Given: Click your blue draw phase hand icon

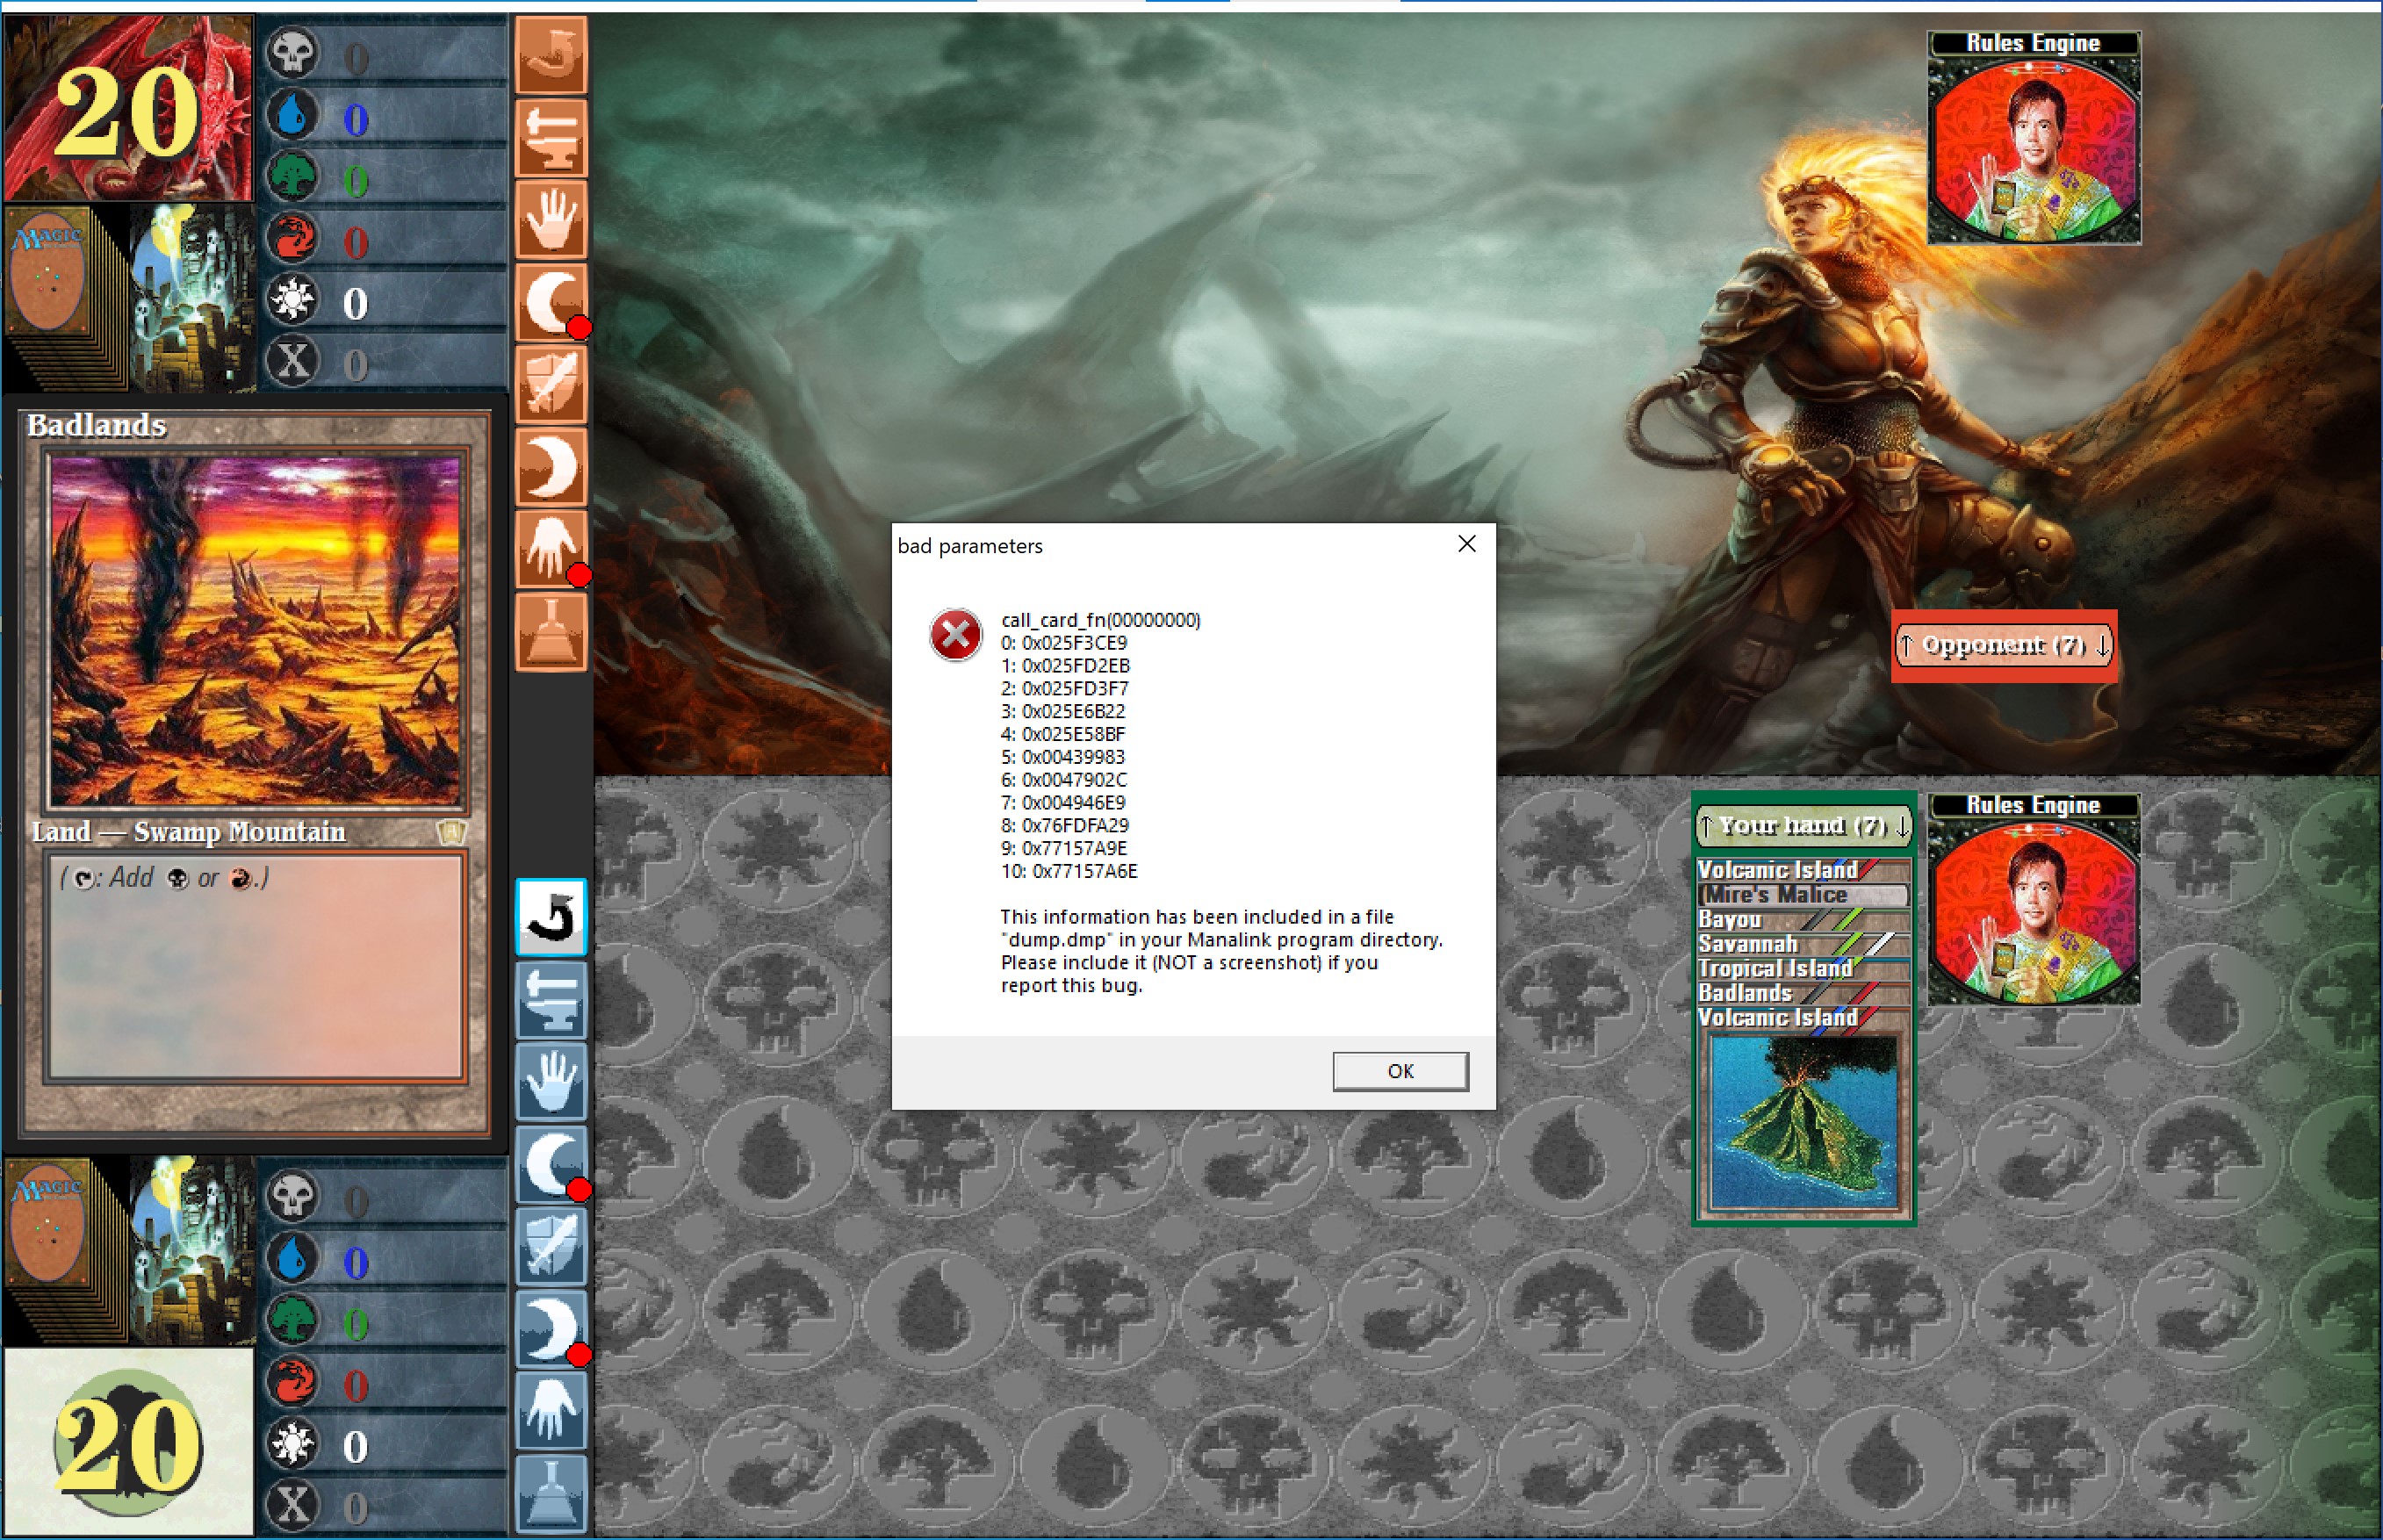Looking at the screenshot, I should coord(551,1082).
